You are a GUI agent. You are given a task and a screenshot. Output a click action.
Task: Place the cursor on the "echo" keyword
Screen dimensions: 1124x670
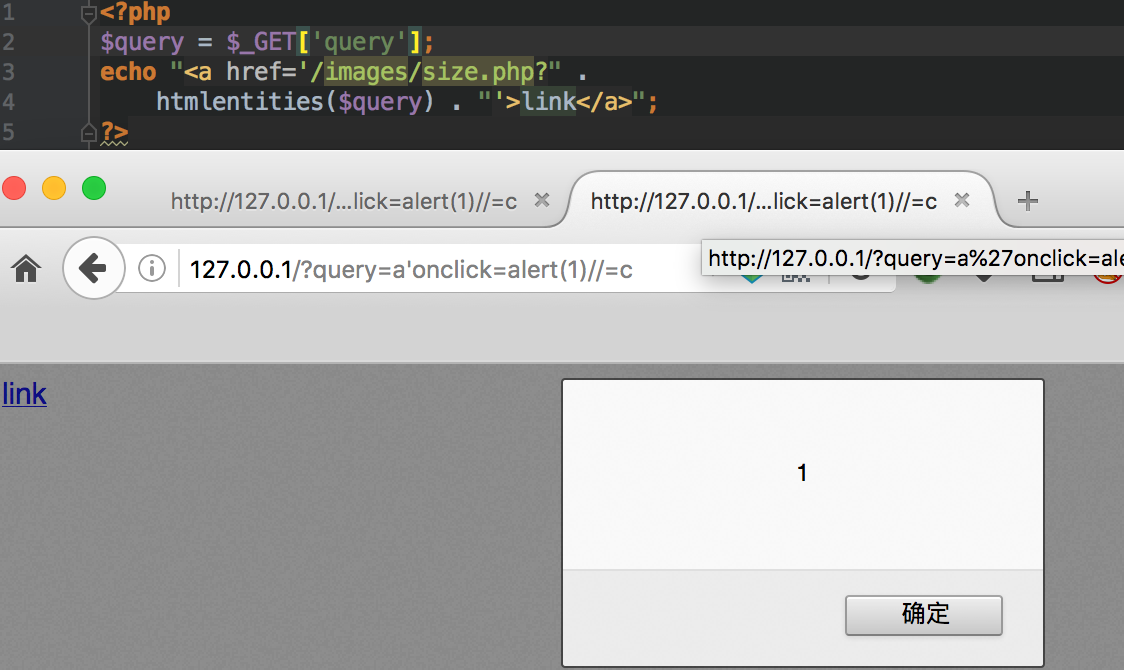tap(128, 72)
